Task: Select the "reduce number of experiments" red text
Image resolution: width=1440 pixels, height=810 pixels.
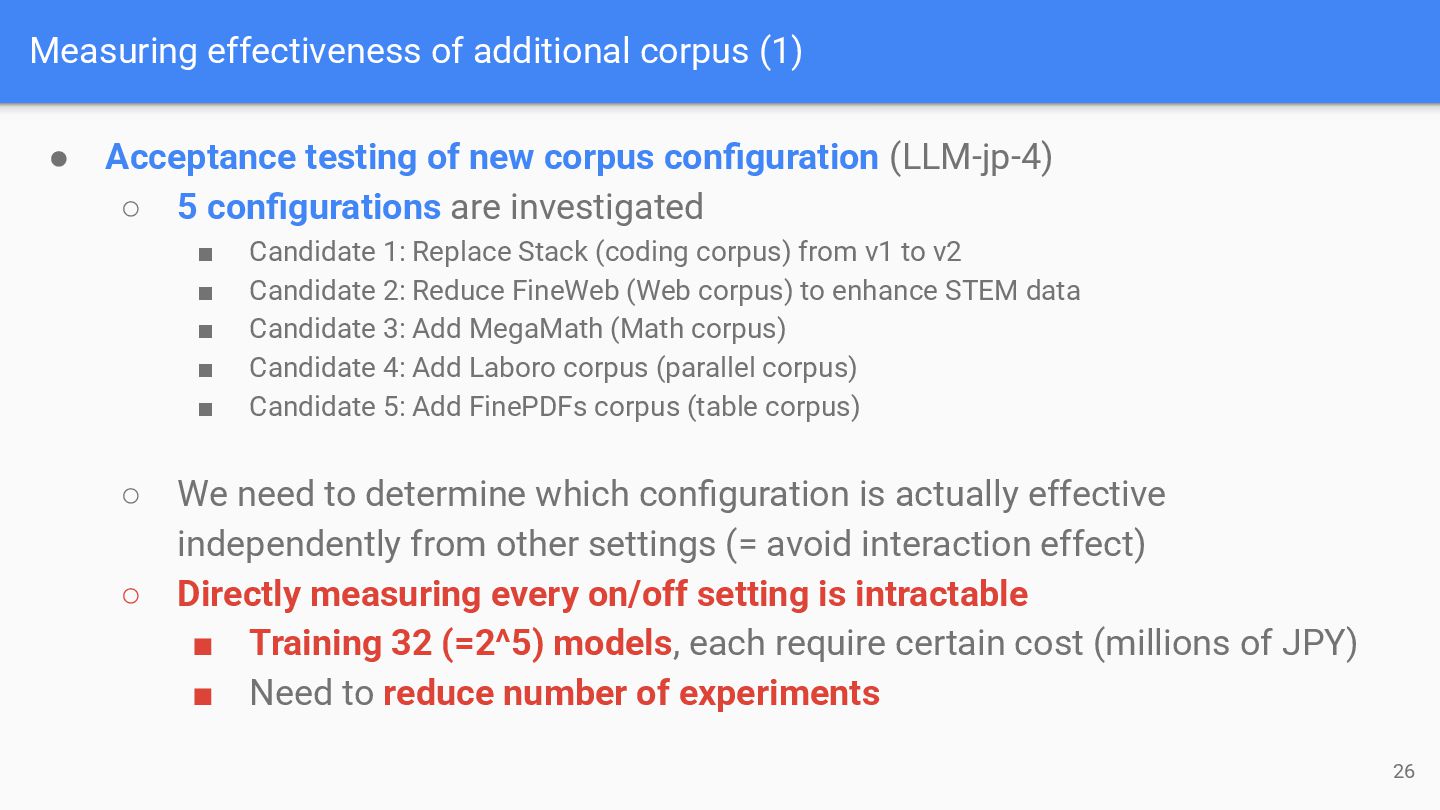Action: click(x=631, y=693)
